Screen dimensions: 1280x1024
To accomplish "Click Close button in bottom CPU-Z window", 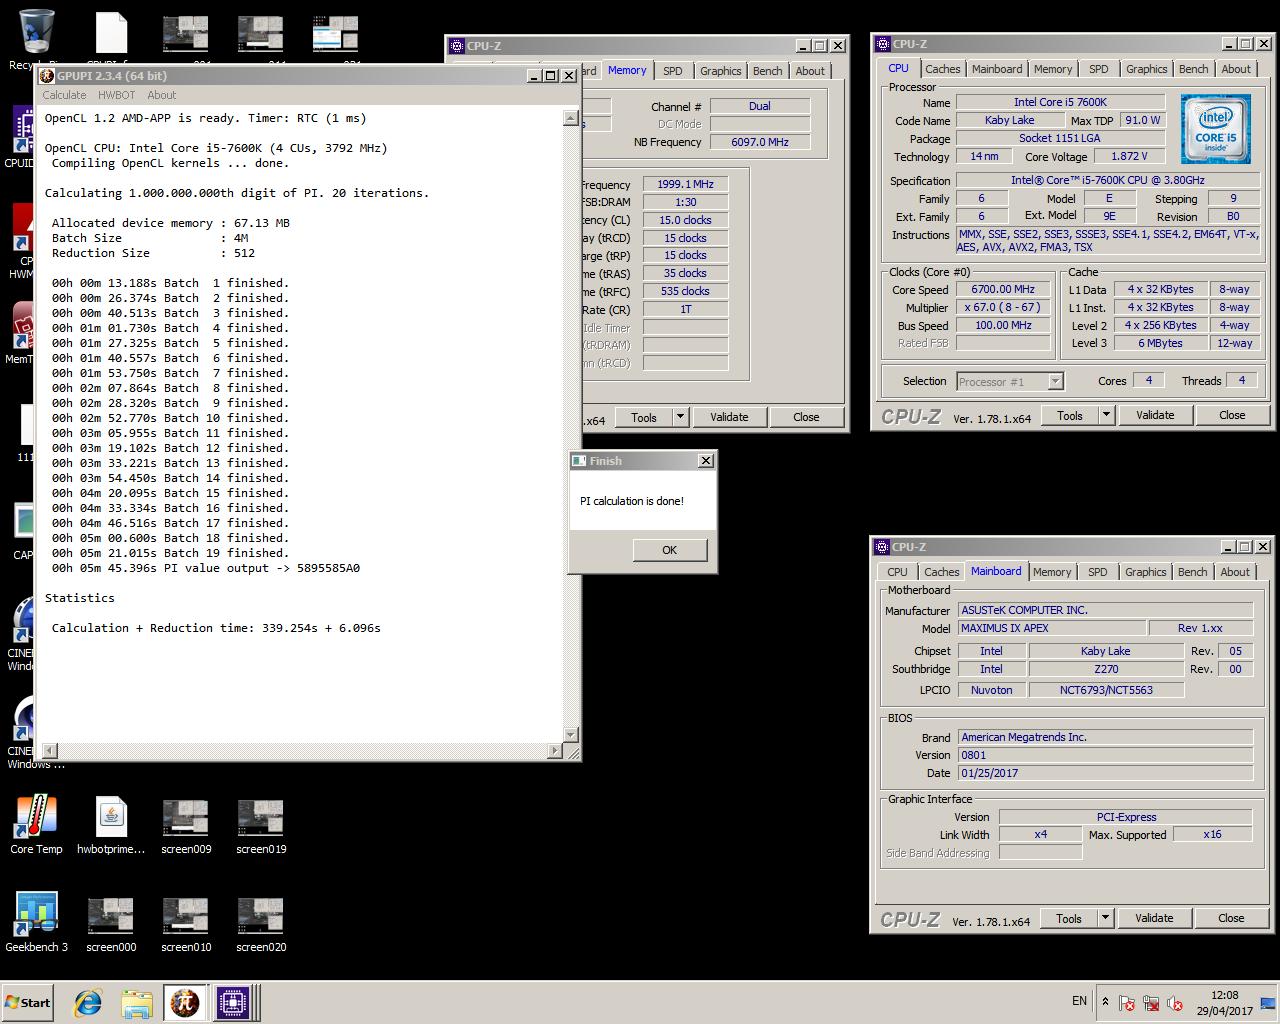I will tap(1231, 918).
